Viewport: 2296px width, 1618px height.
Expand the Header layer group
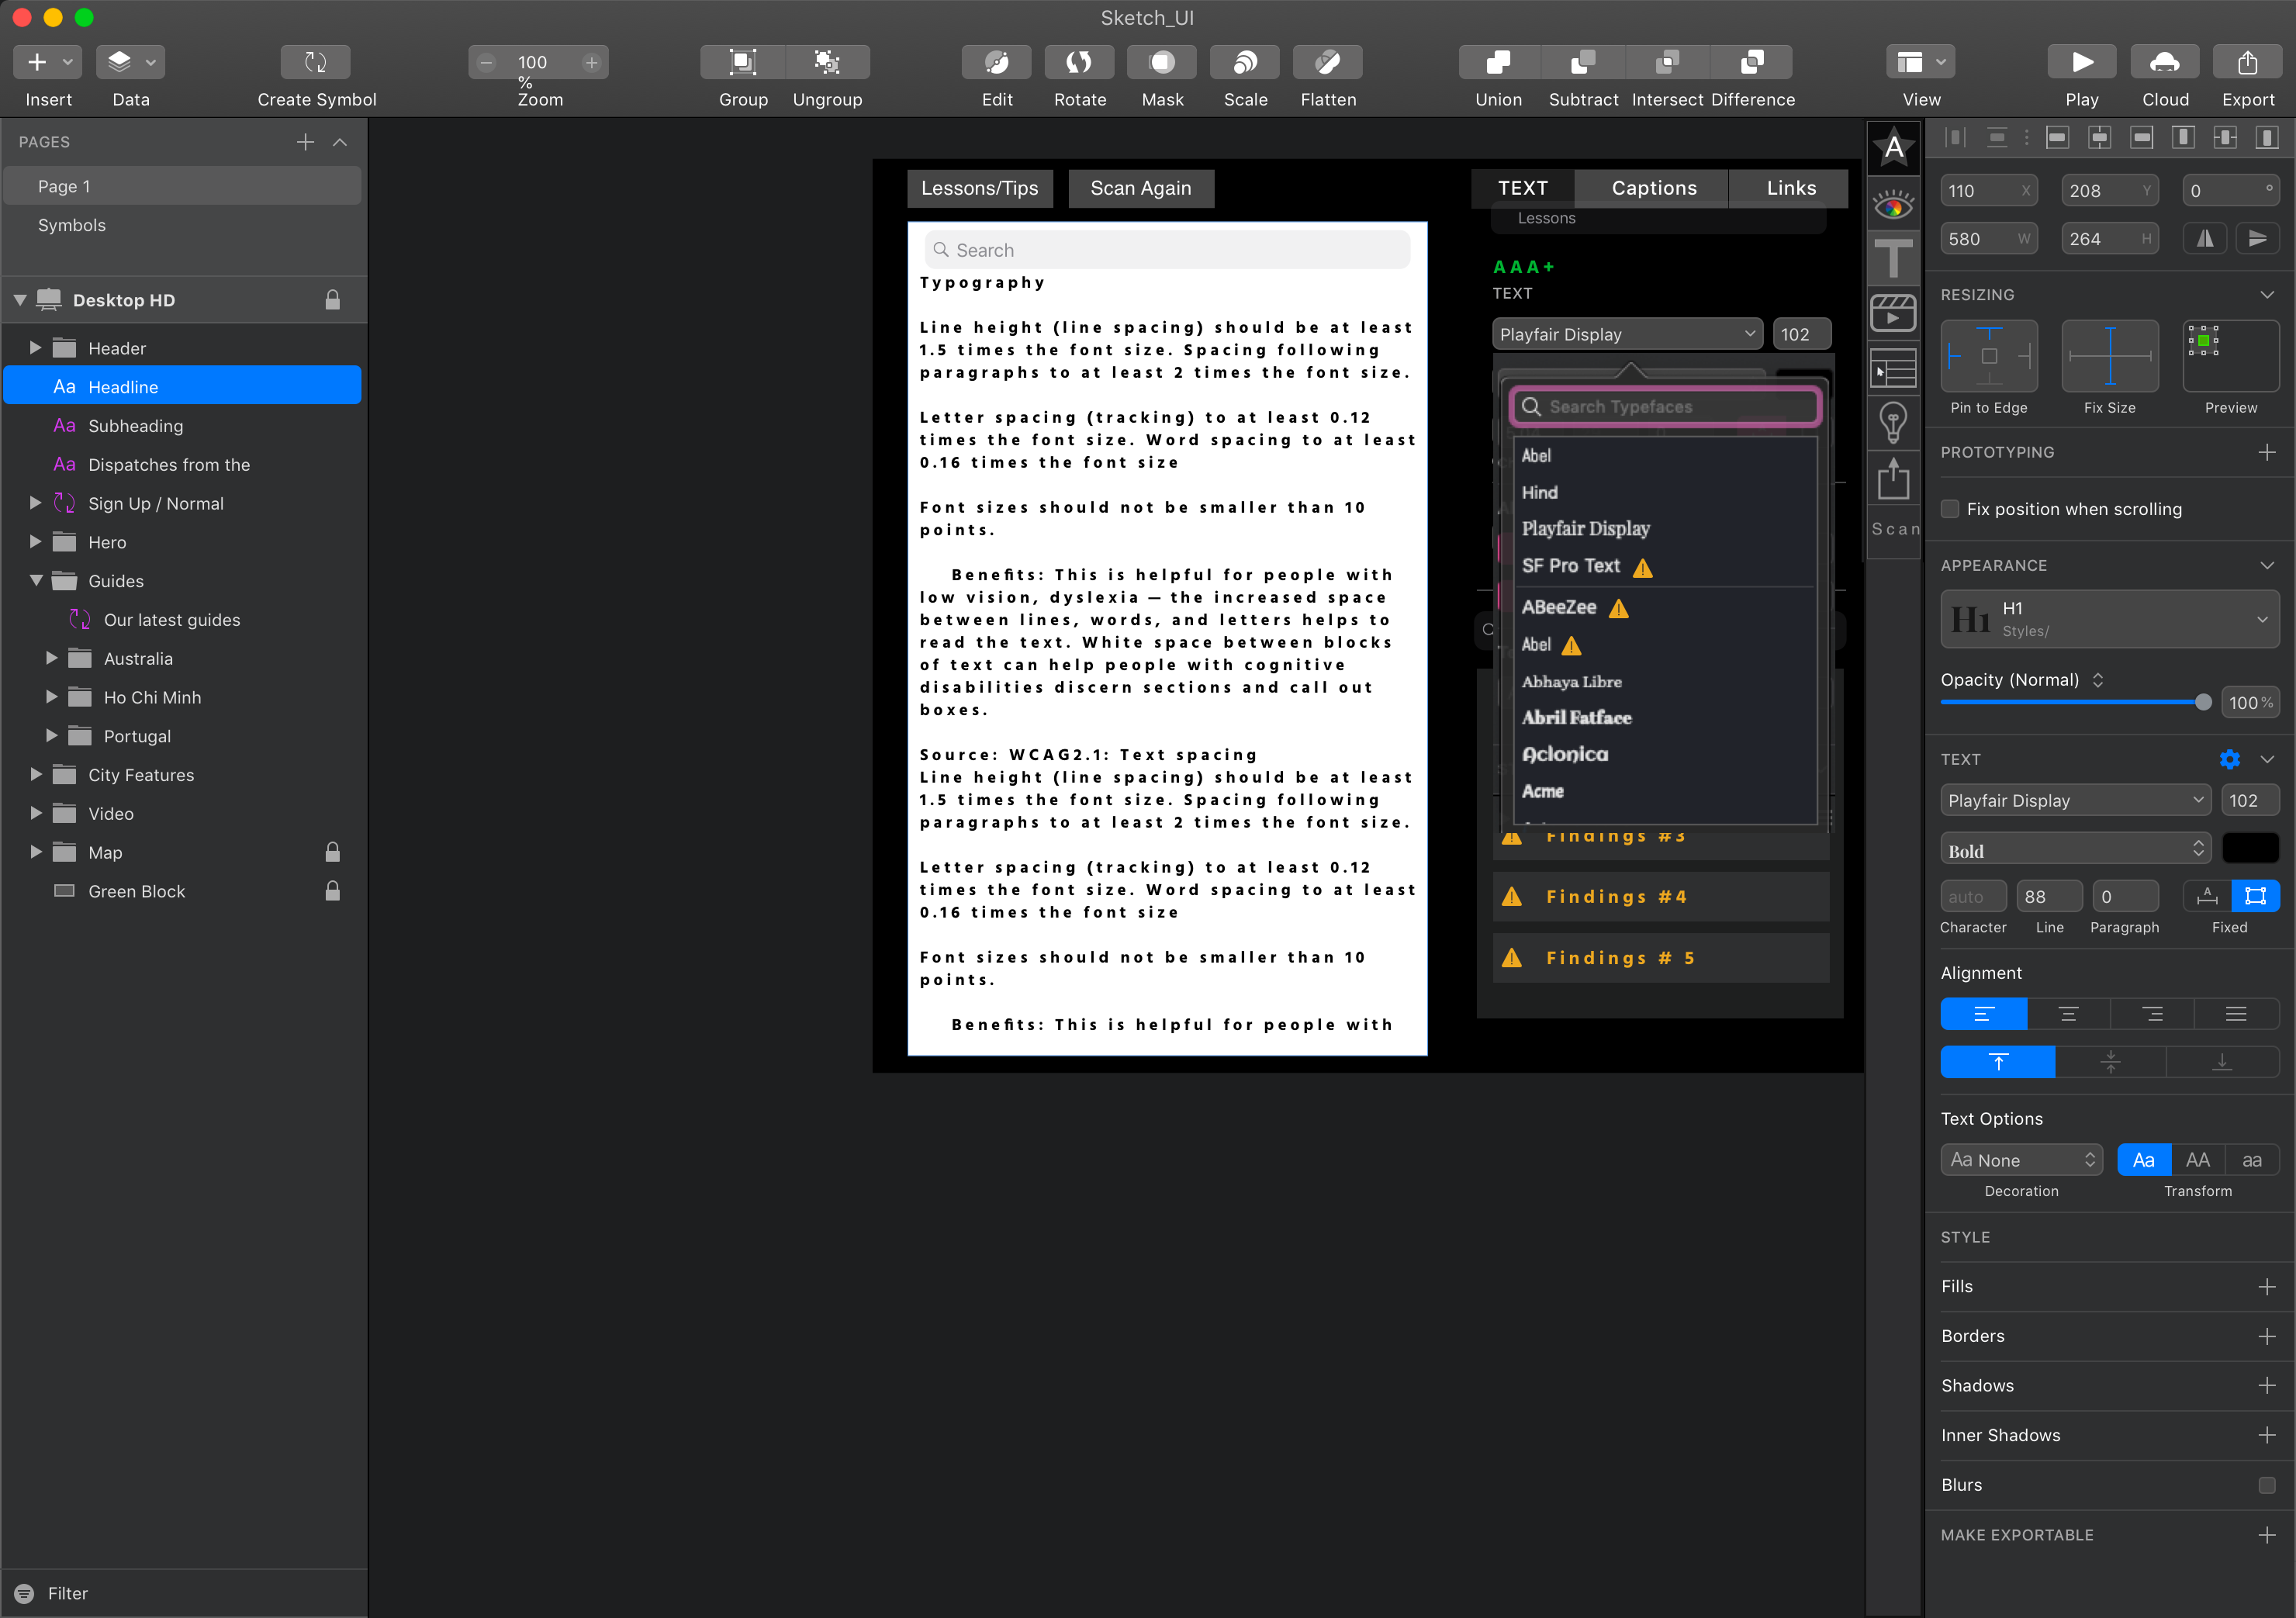pyautogui.click(x=35, y=348)
